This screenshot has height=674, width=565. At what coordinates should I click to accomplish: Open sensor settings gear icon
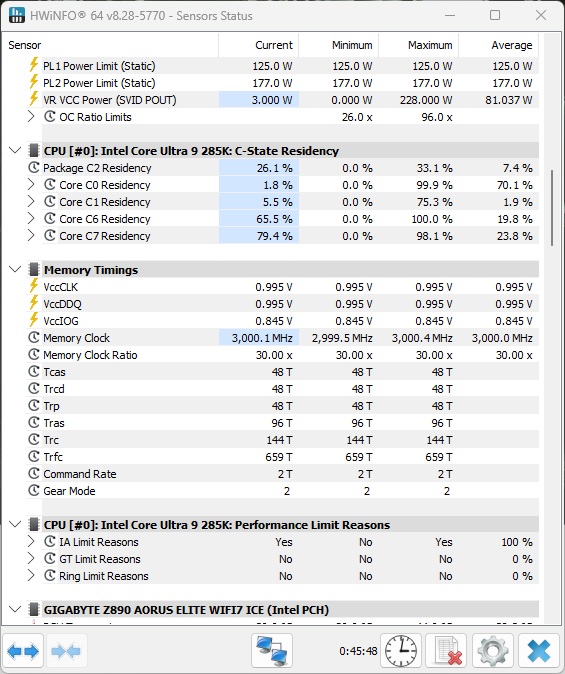click(493, 651)
